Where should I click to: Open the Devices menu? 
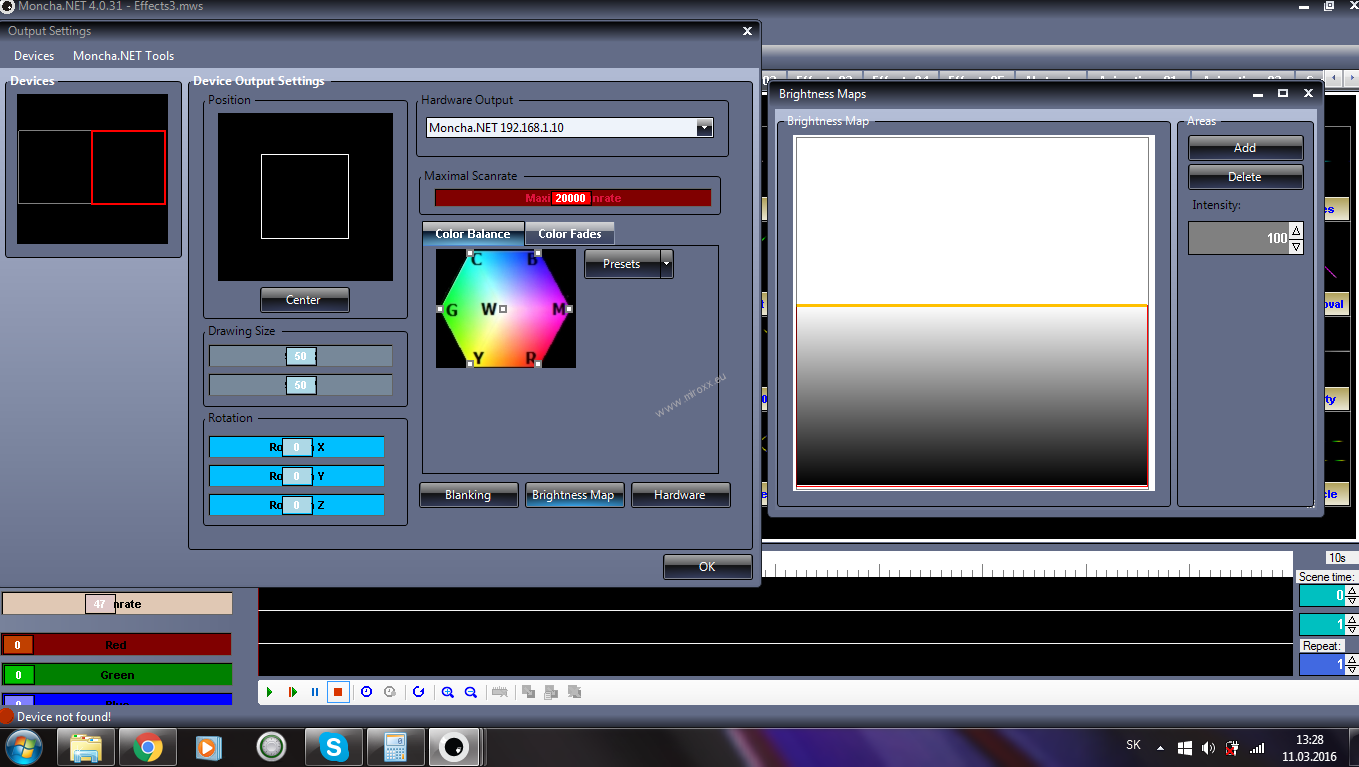click(34, 56)
